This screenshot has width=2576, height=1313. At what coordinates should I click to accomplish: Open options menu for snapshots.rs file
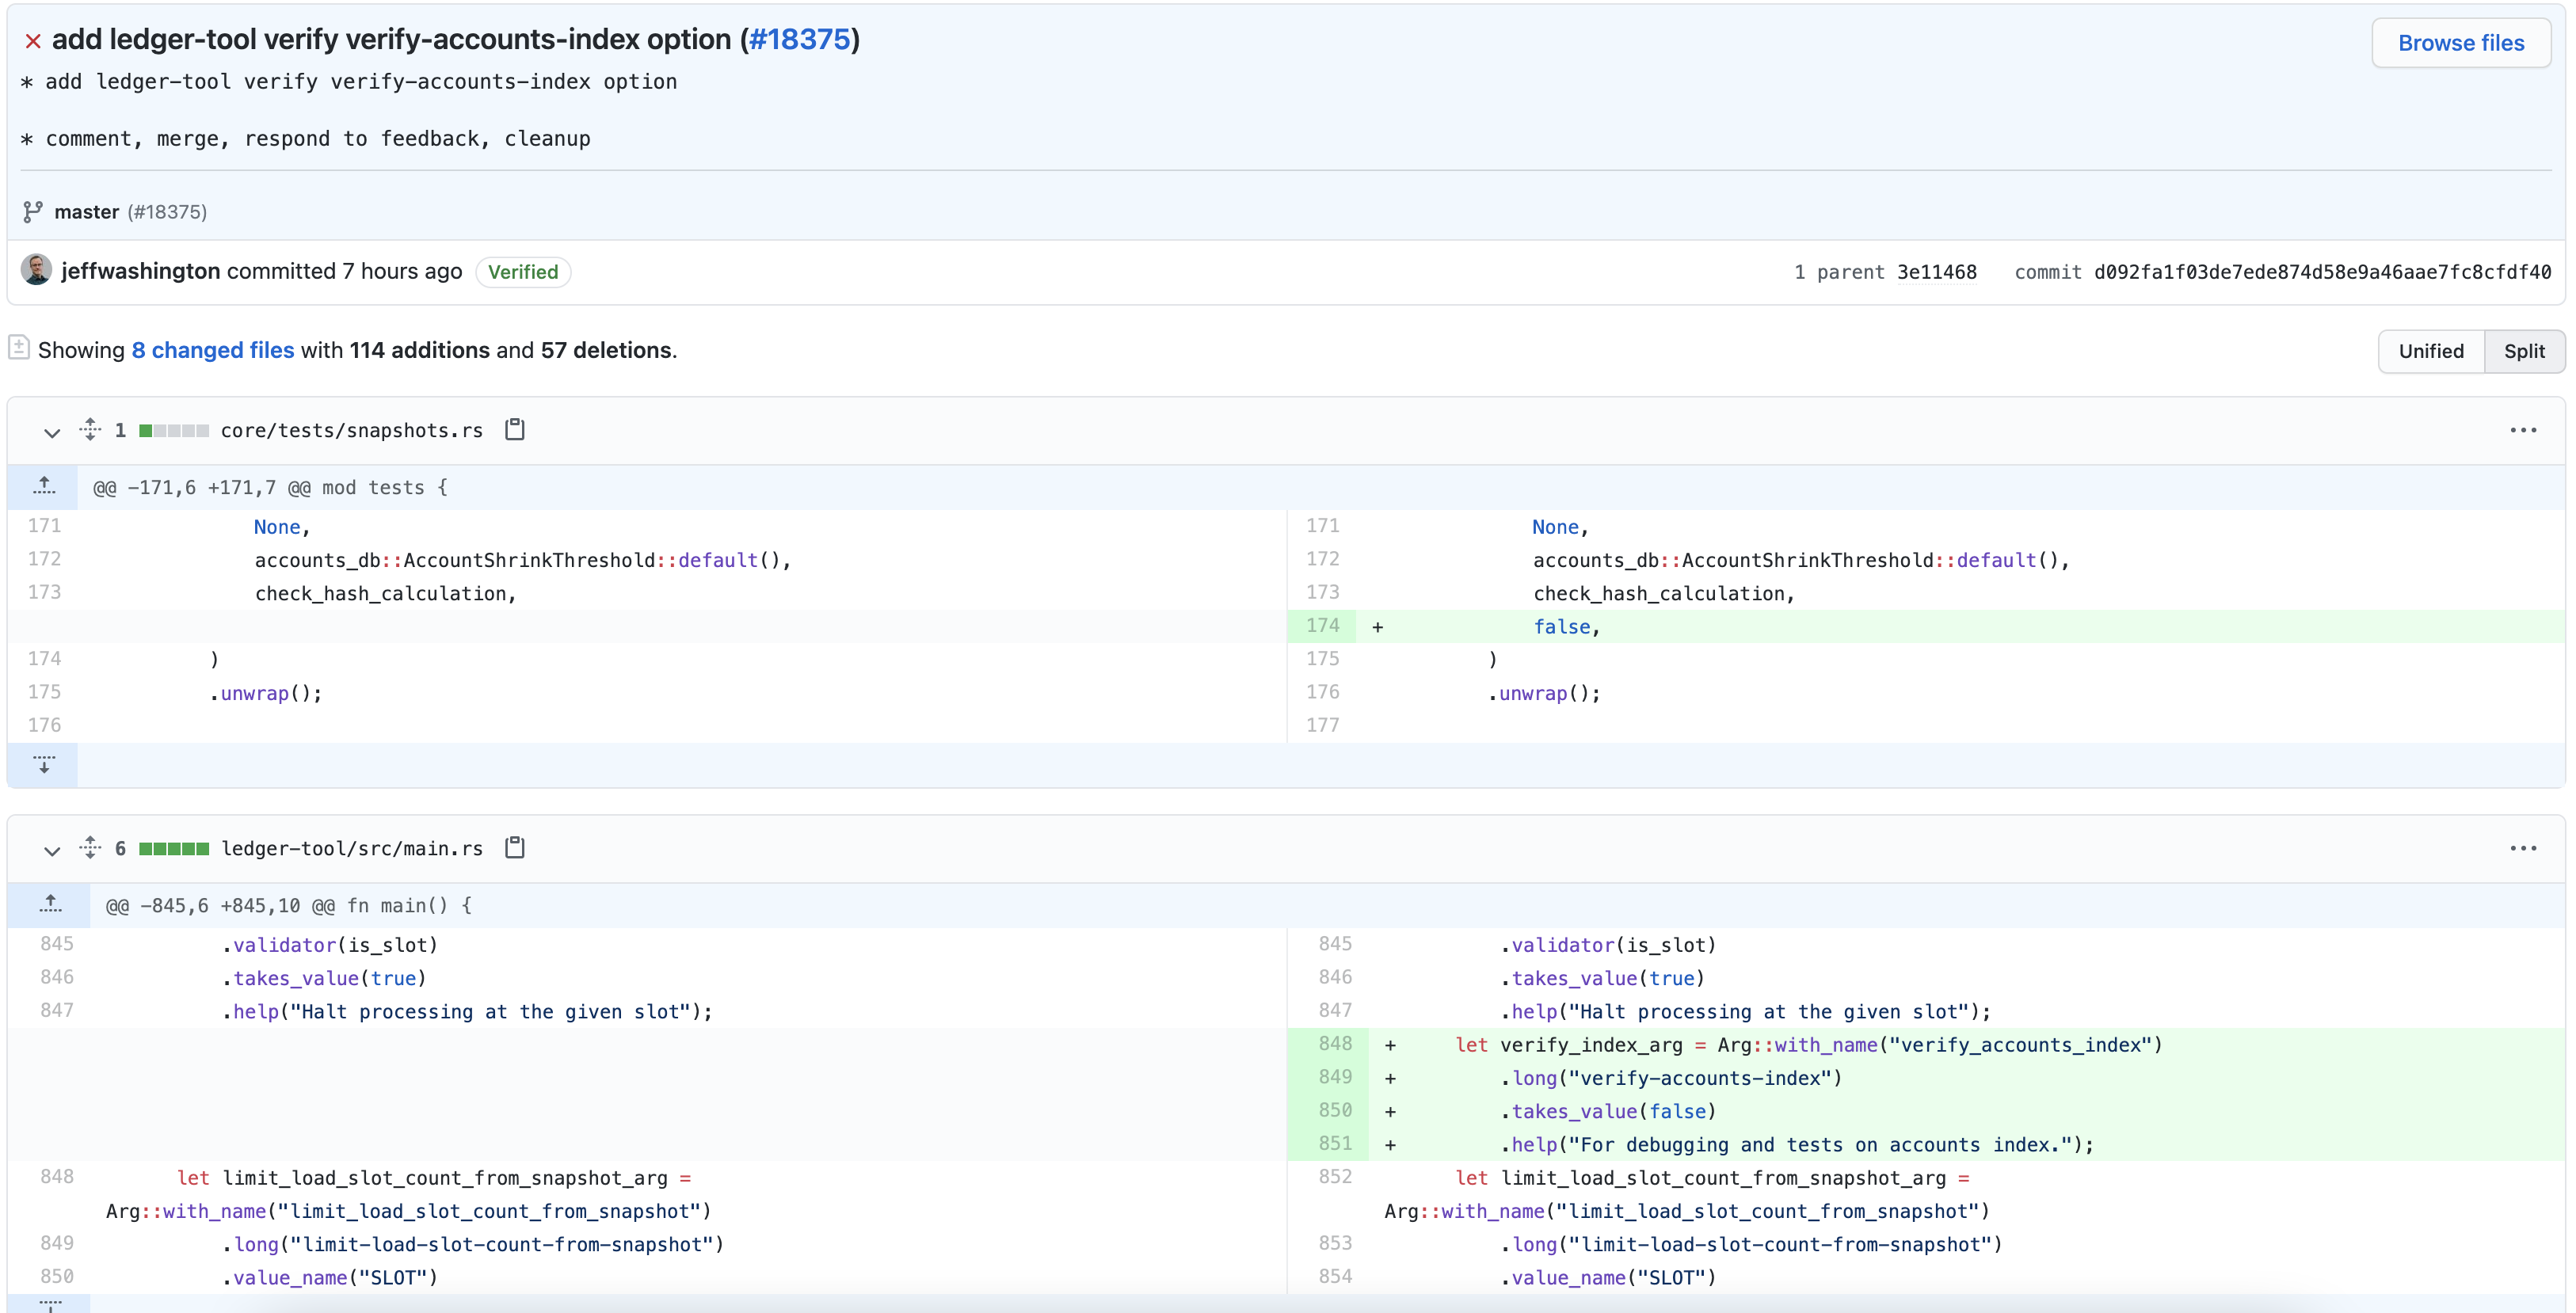pyautogui.click(x=2522, y=430)
